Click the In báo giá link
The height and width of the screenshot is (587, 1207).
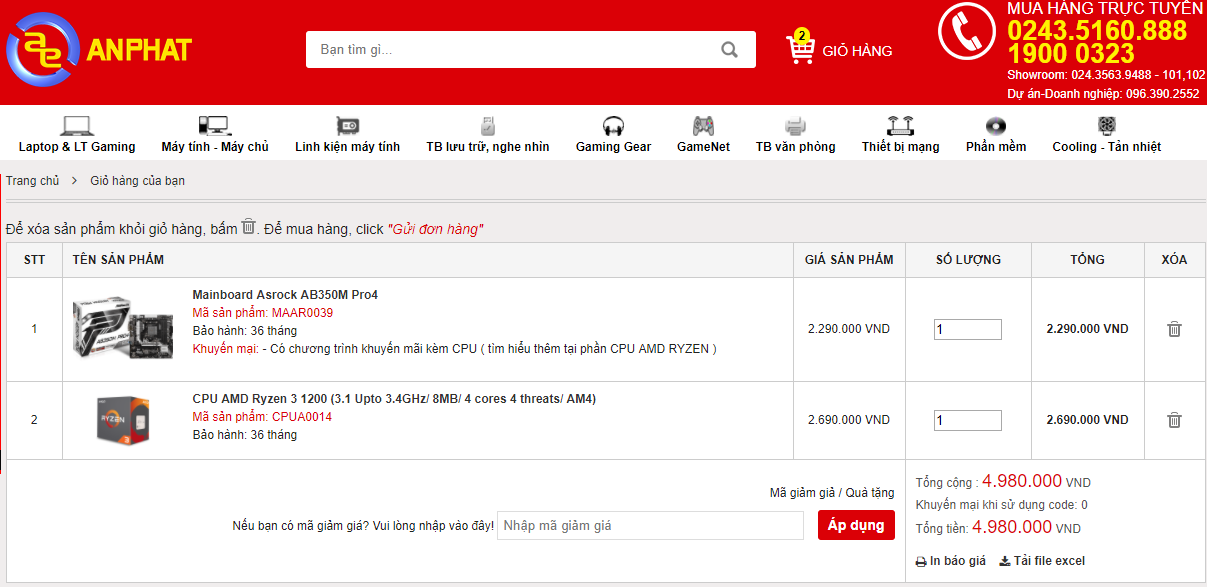(x=957, y=561)
